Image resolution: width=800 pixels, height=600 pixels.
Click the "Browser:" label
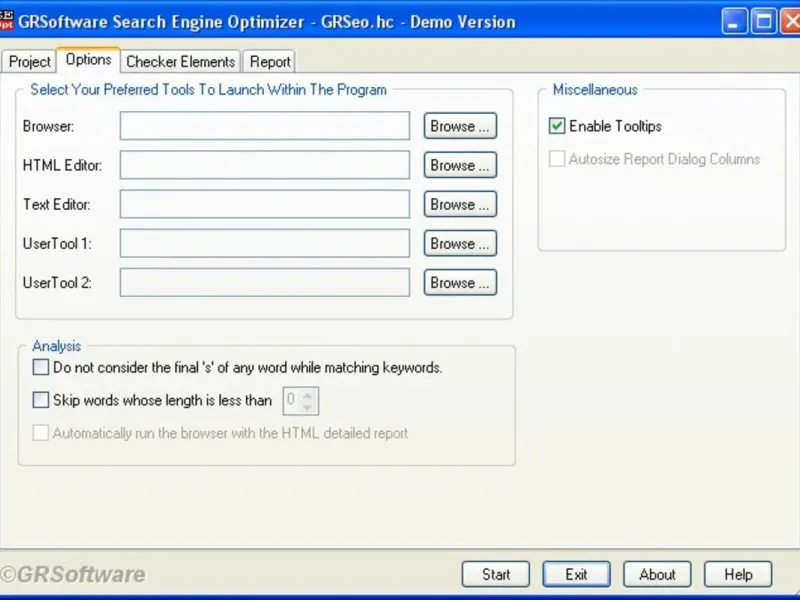[x=48, y=126]
